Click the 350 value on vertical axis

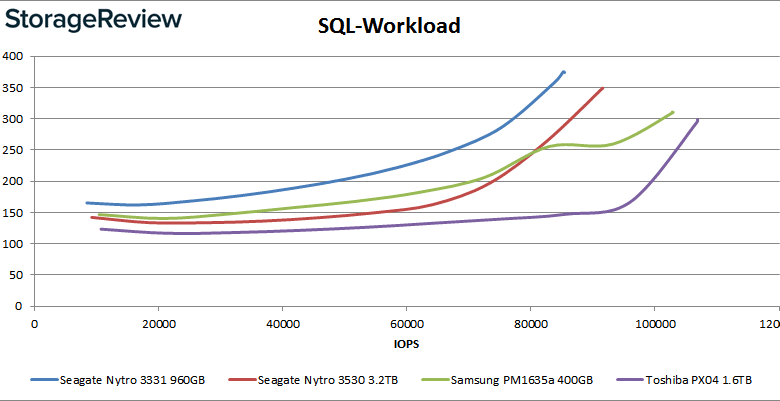coord(12,88)
